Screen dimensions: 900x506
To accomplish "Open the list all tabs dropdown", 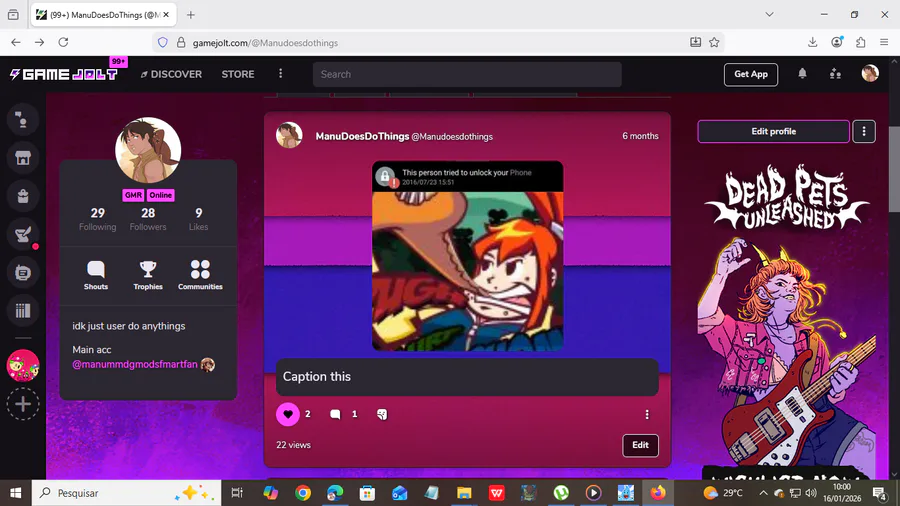I will click(769, 14).
